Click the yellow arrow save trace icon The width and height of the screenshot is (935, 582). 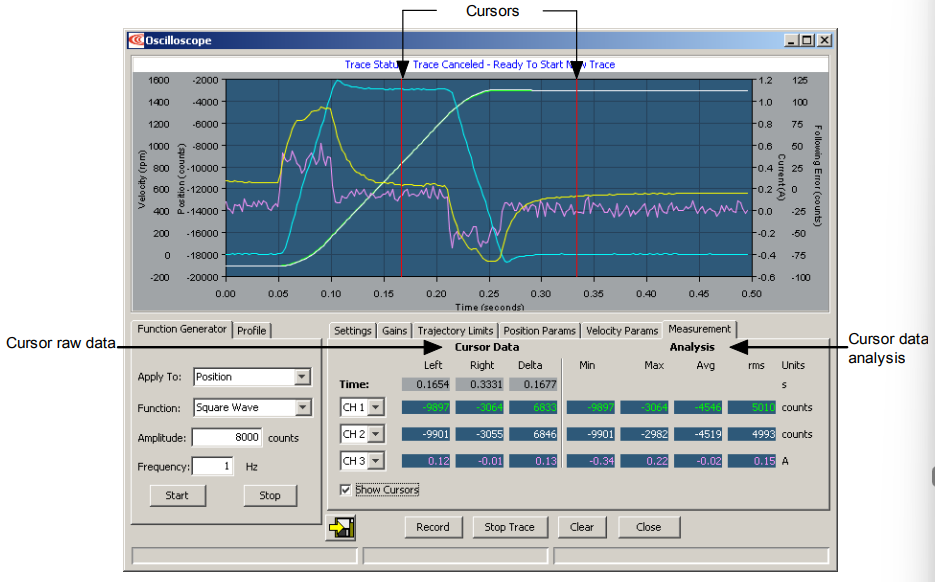click(340, 527)
